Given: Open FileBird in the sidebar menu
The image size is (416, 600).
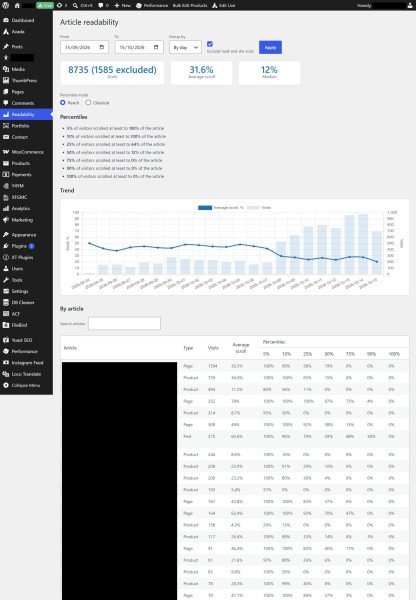Looking at the screenshot, I should (x=26, y=325).
